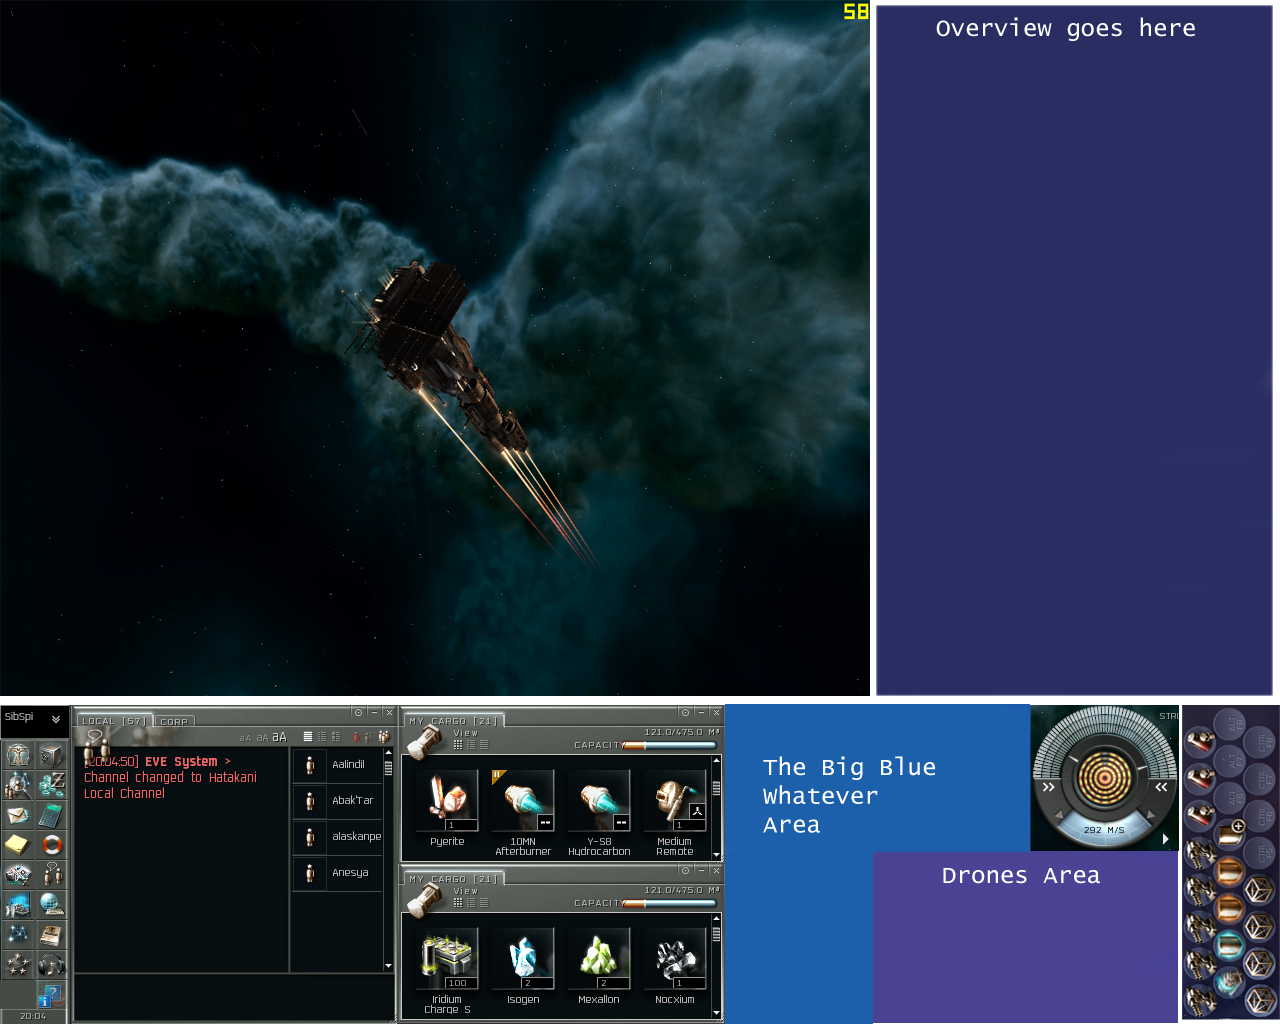Click the left double-chevron on the ship HUD
Image resolution: width=1280 pixels, height=1024 pixels.
click(1048, 788)
